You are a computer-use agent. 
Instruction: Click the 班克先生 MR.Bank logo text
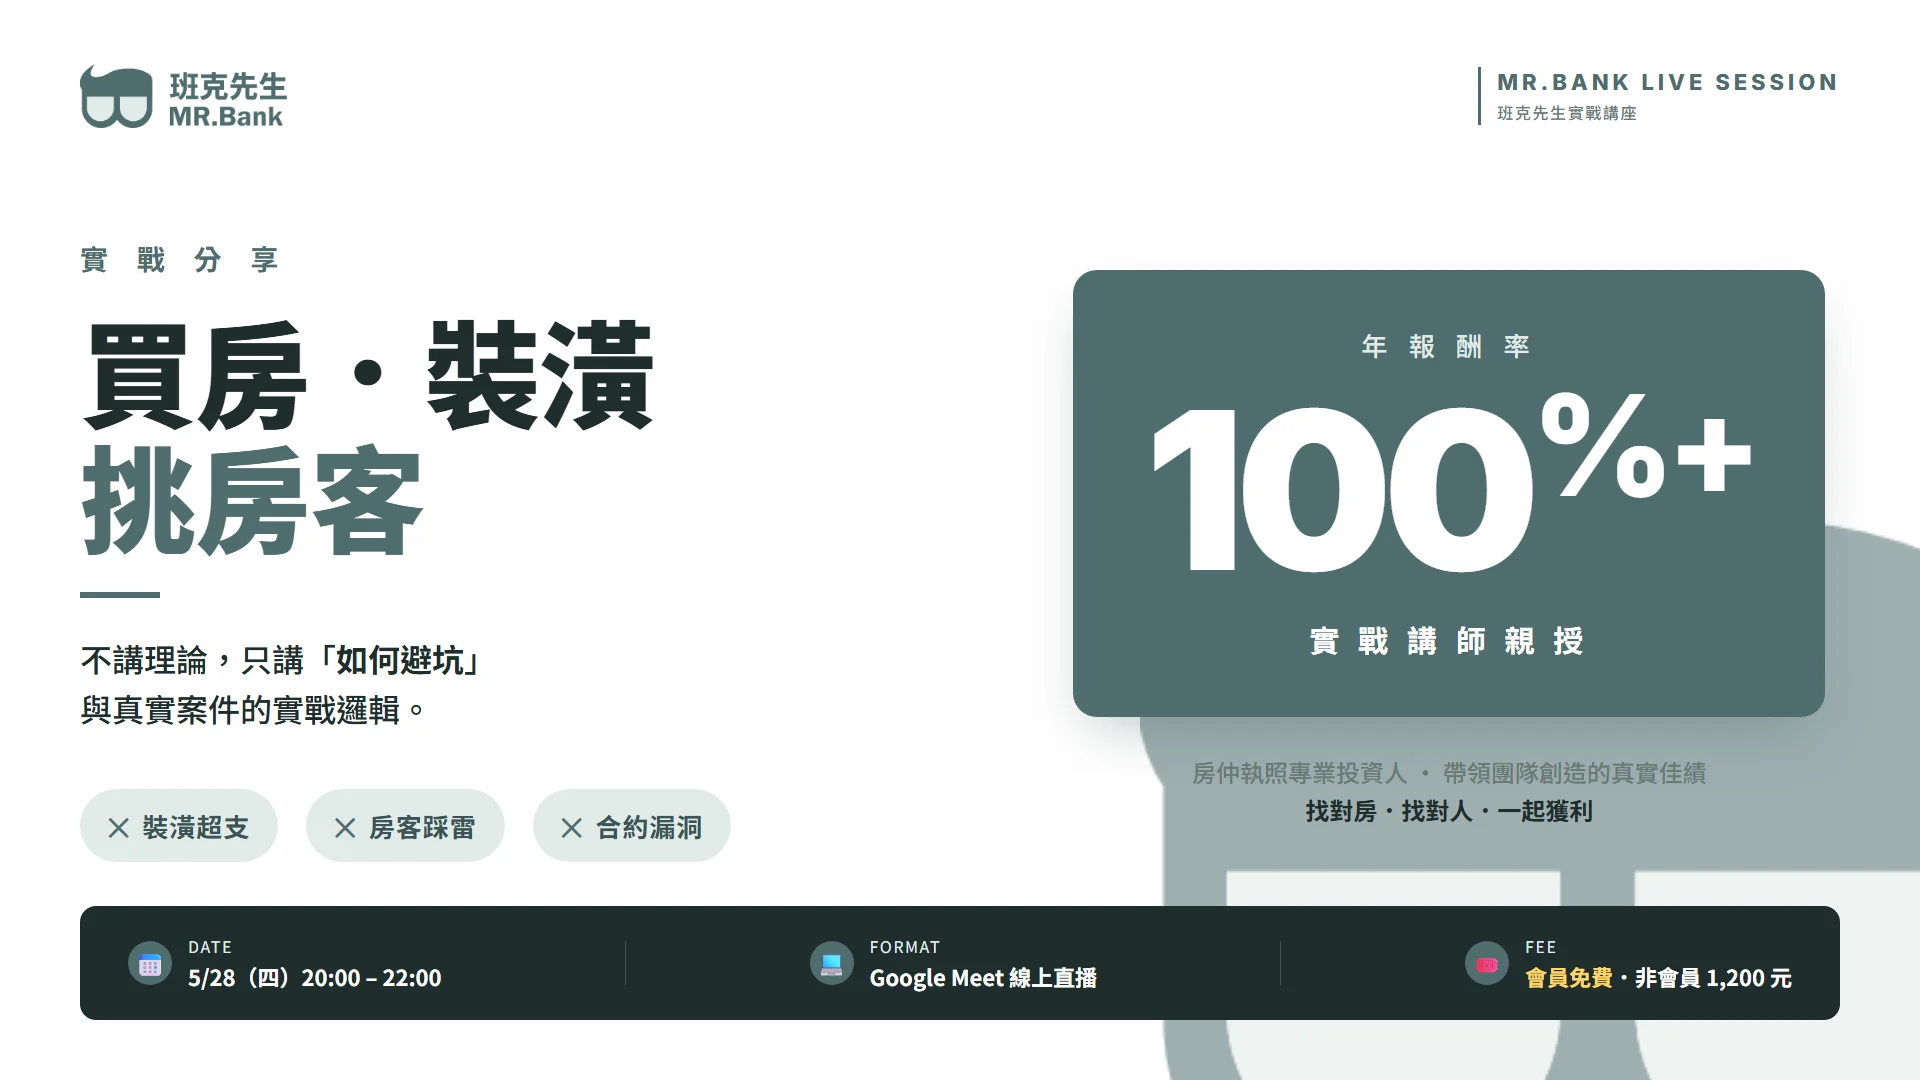pos(227,100)
